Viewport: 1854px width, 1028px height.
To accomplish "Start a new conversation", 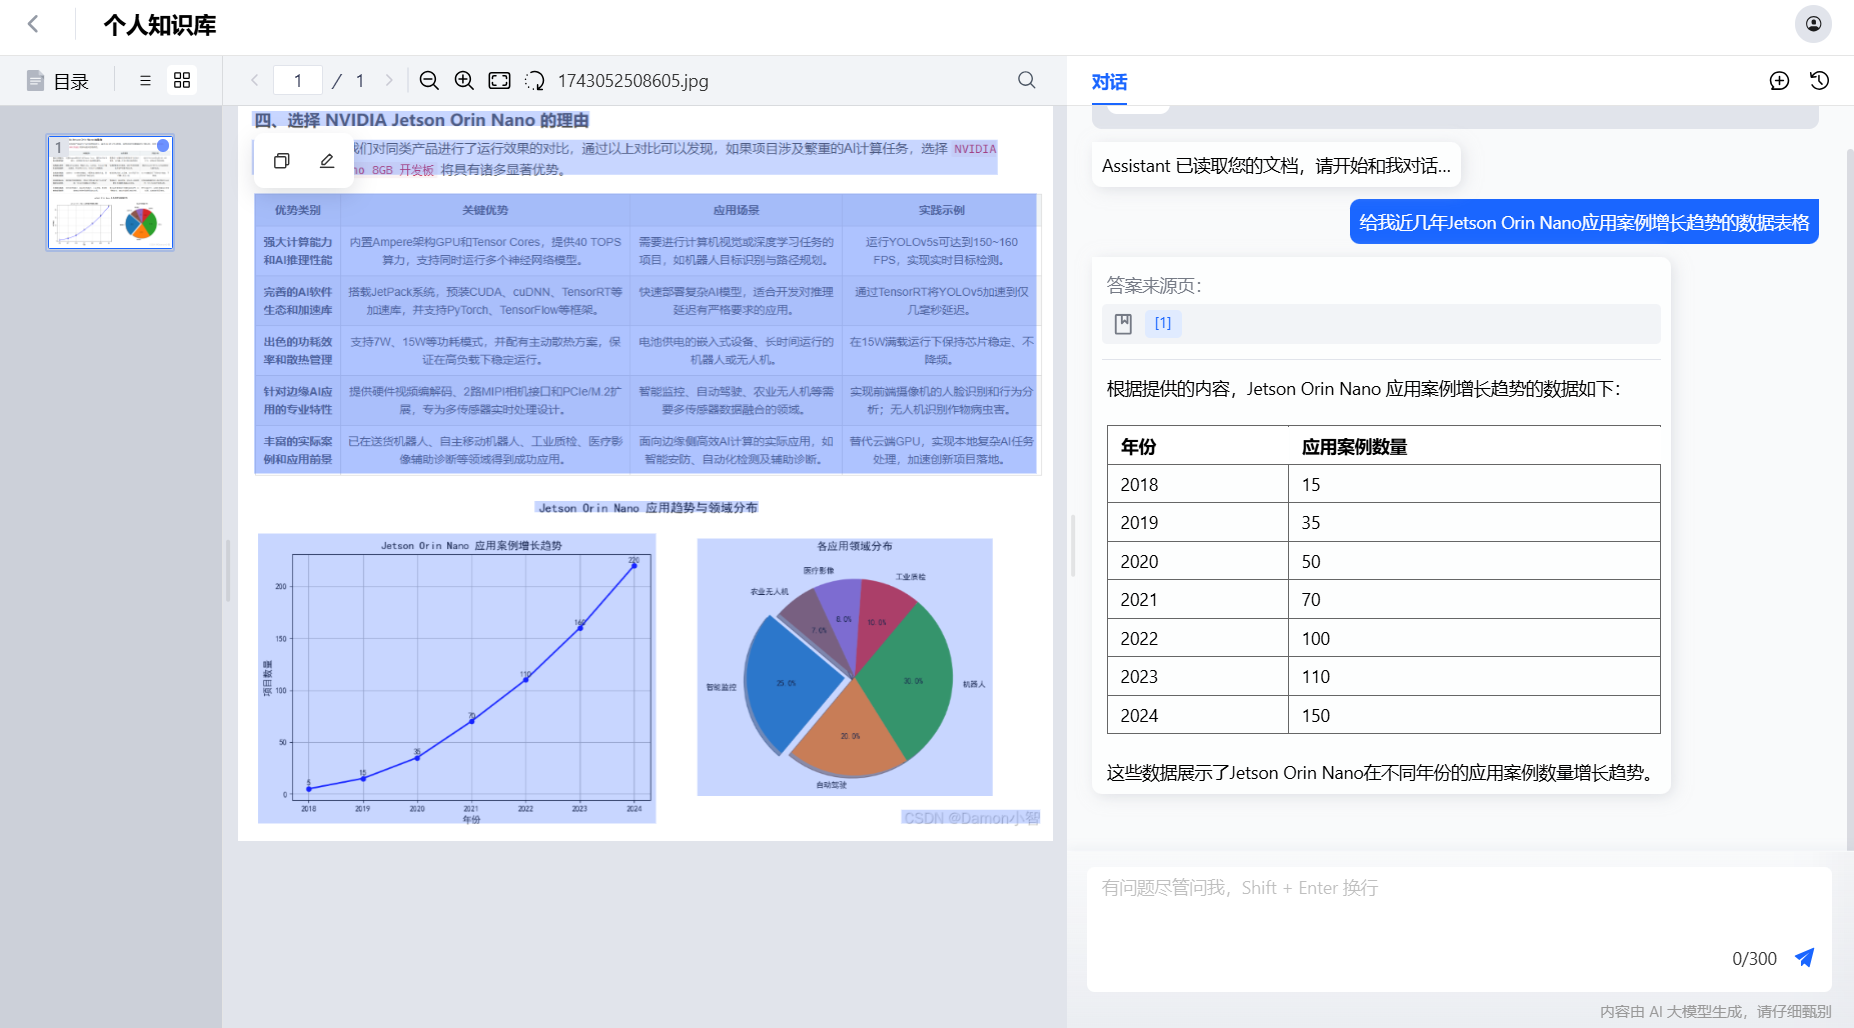I will (1779, 81).
